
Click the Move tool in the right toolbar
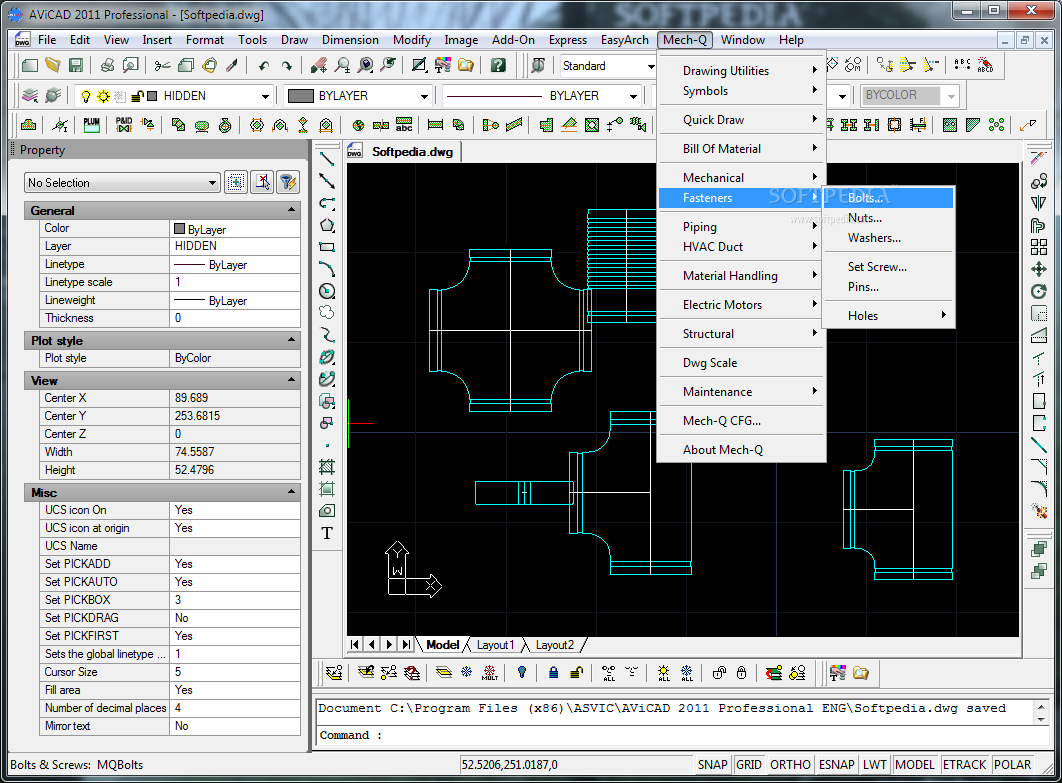pyautogui.click(x=1038, y=270)
